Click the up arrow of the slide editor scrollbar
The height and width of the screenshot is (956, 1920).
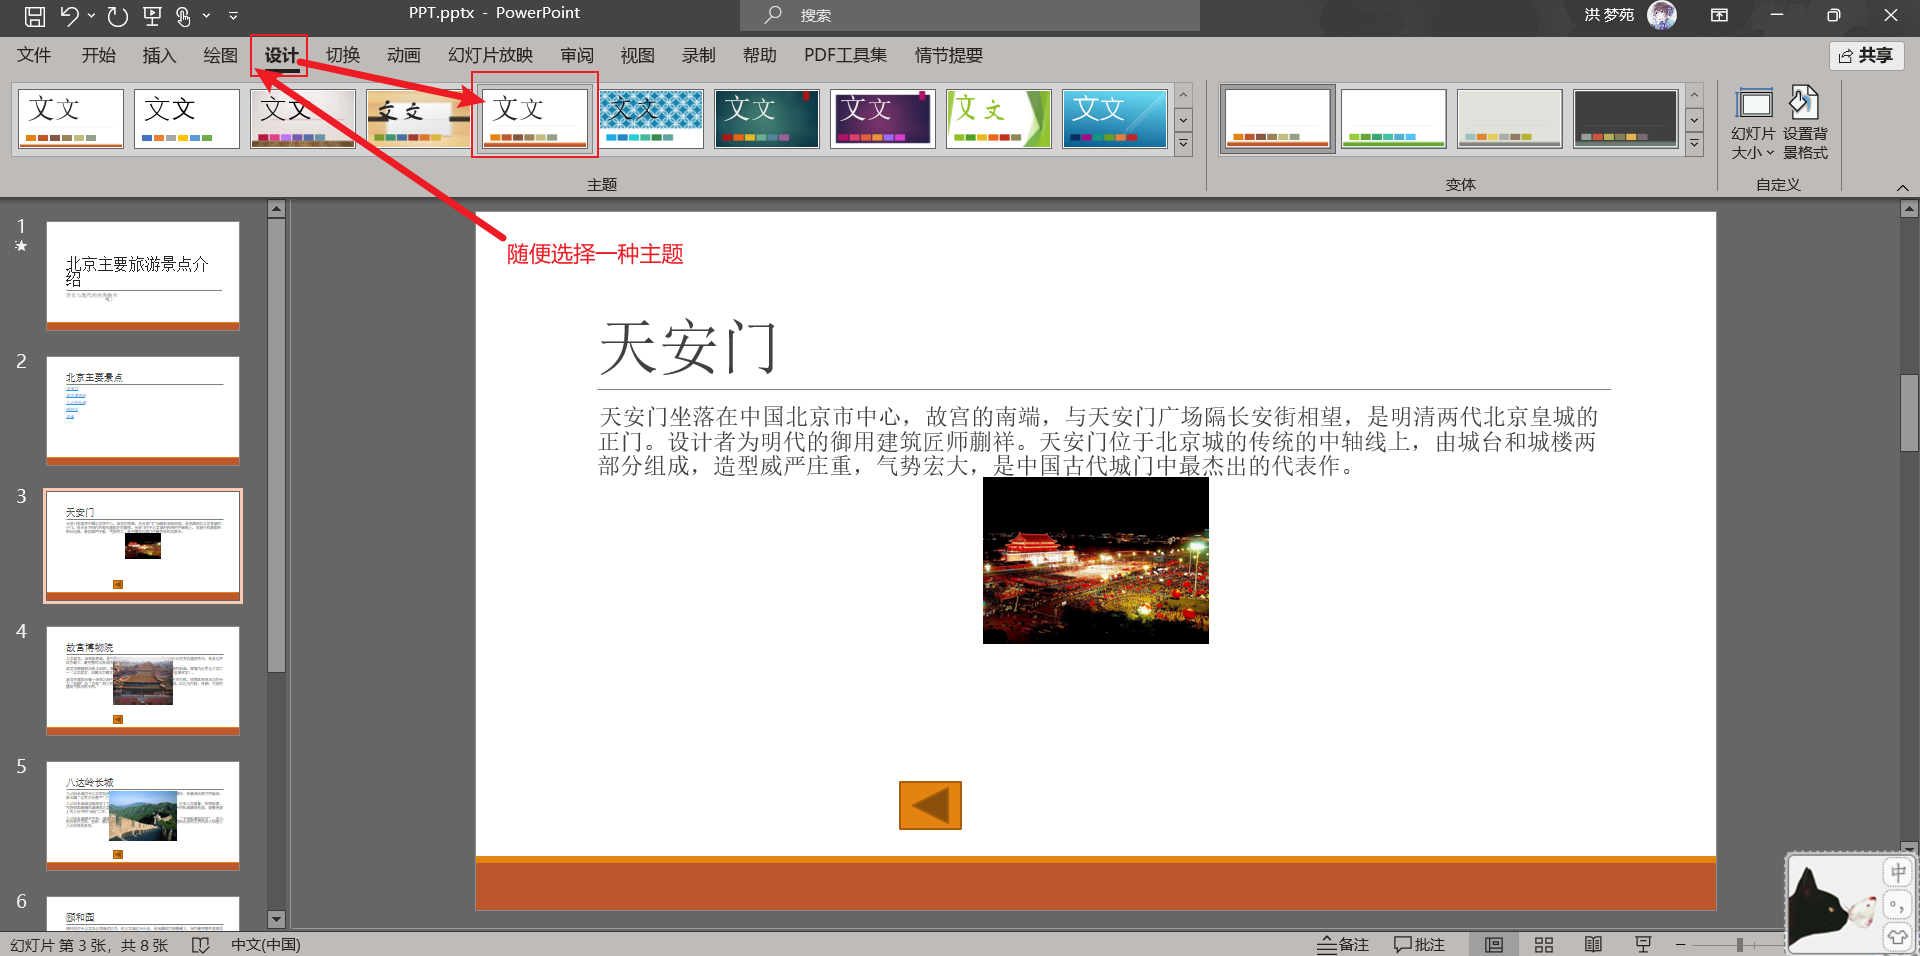click(1909, 209)
